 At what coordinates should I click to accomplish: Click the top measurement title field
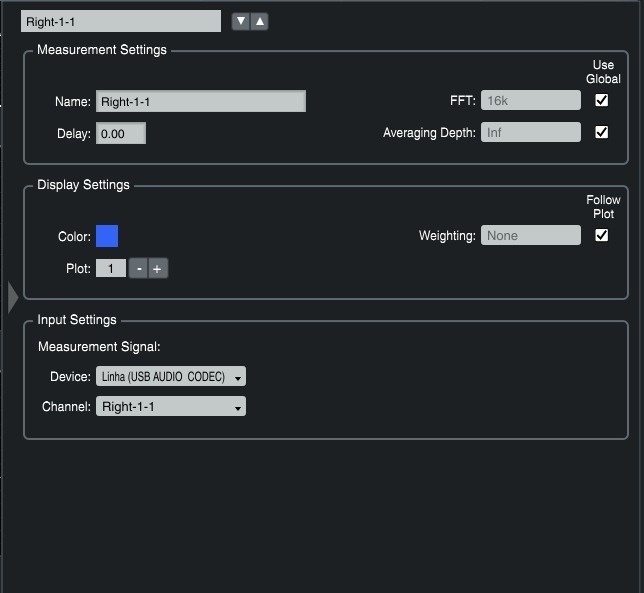pos(120,21)
